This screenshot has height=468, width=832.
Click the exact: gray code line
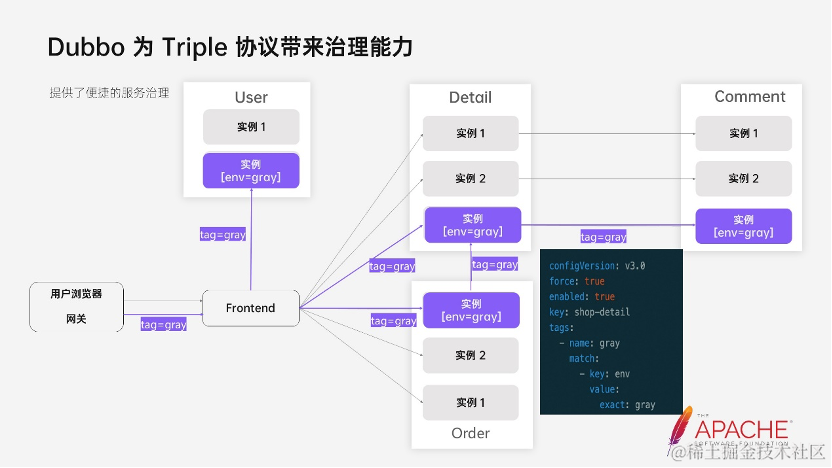point(628,405)
